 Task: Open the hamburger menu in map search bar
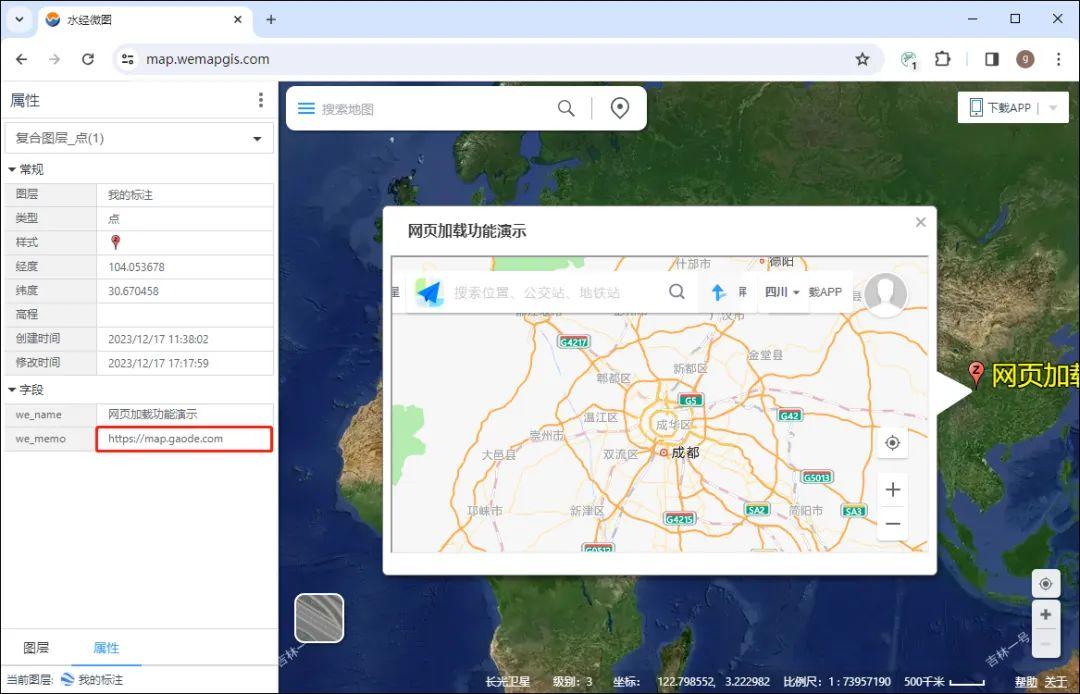coord(306,109)
